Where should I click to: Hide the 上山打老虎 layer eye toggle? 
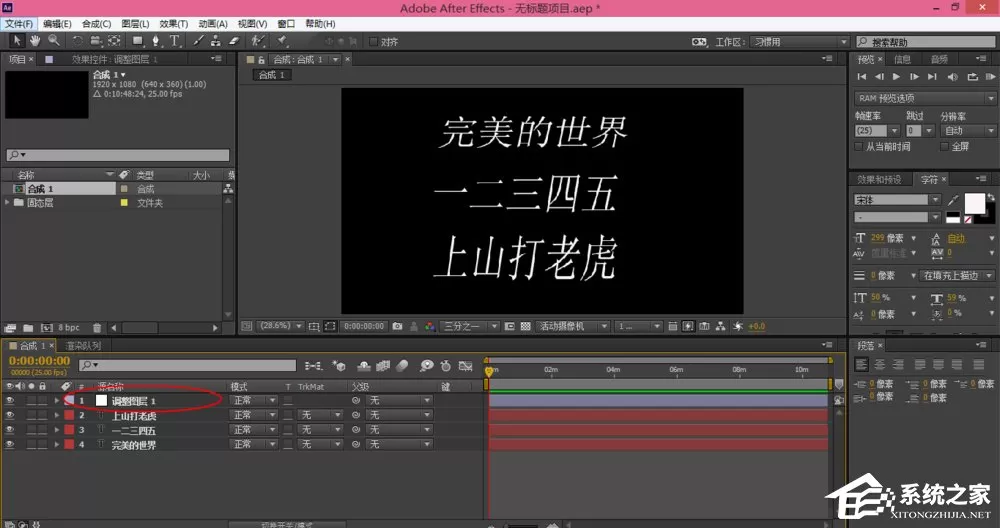click(10, 415)
